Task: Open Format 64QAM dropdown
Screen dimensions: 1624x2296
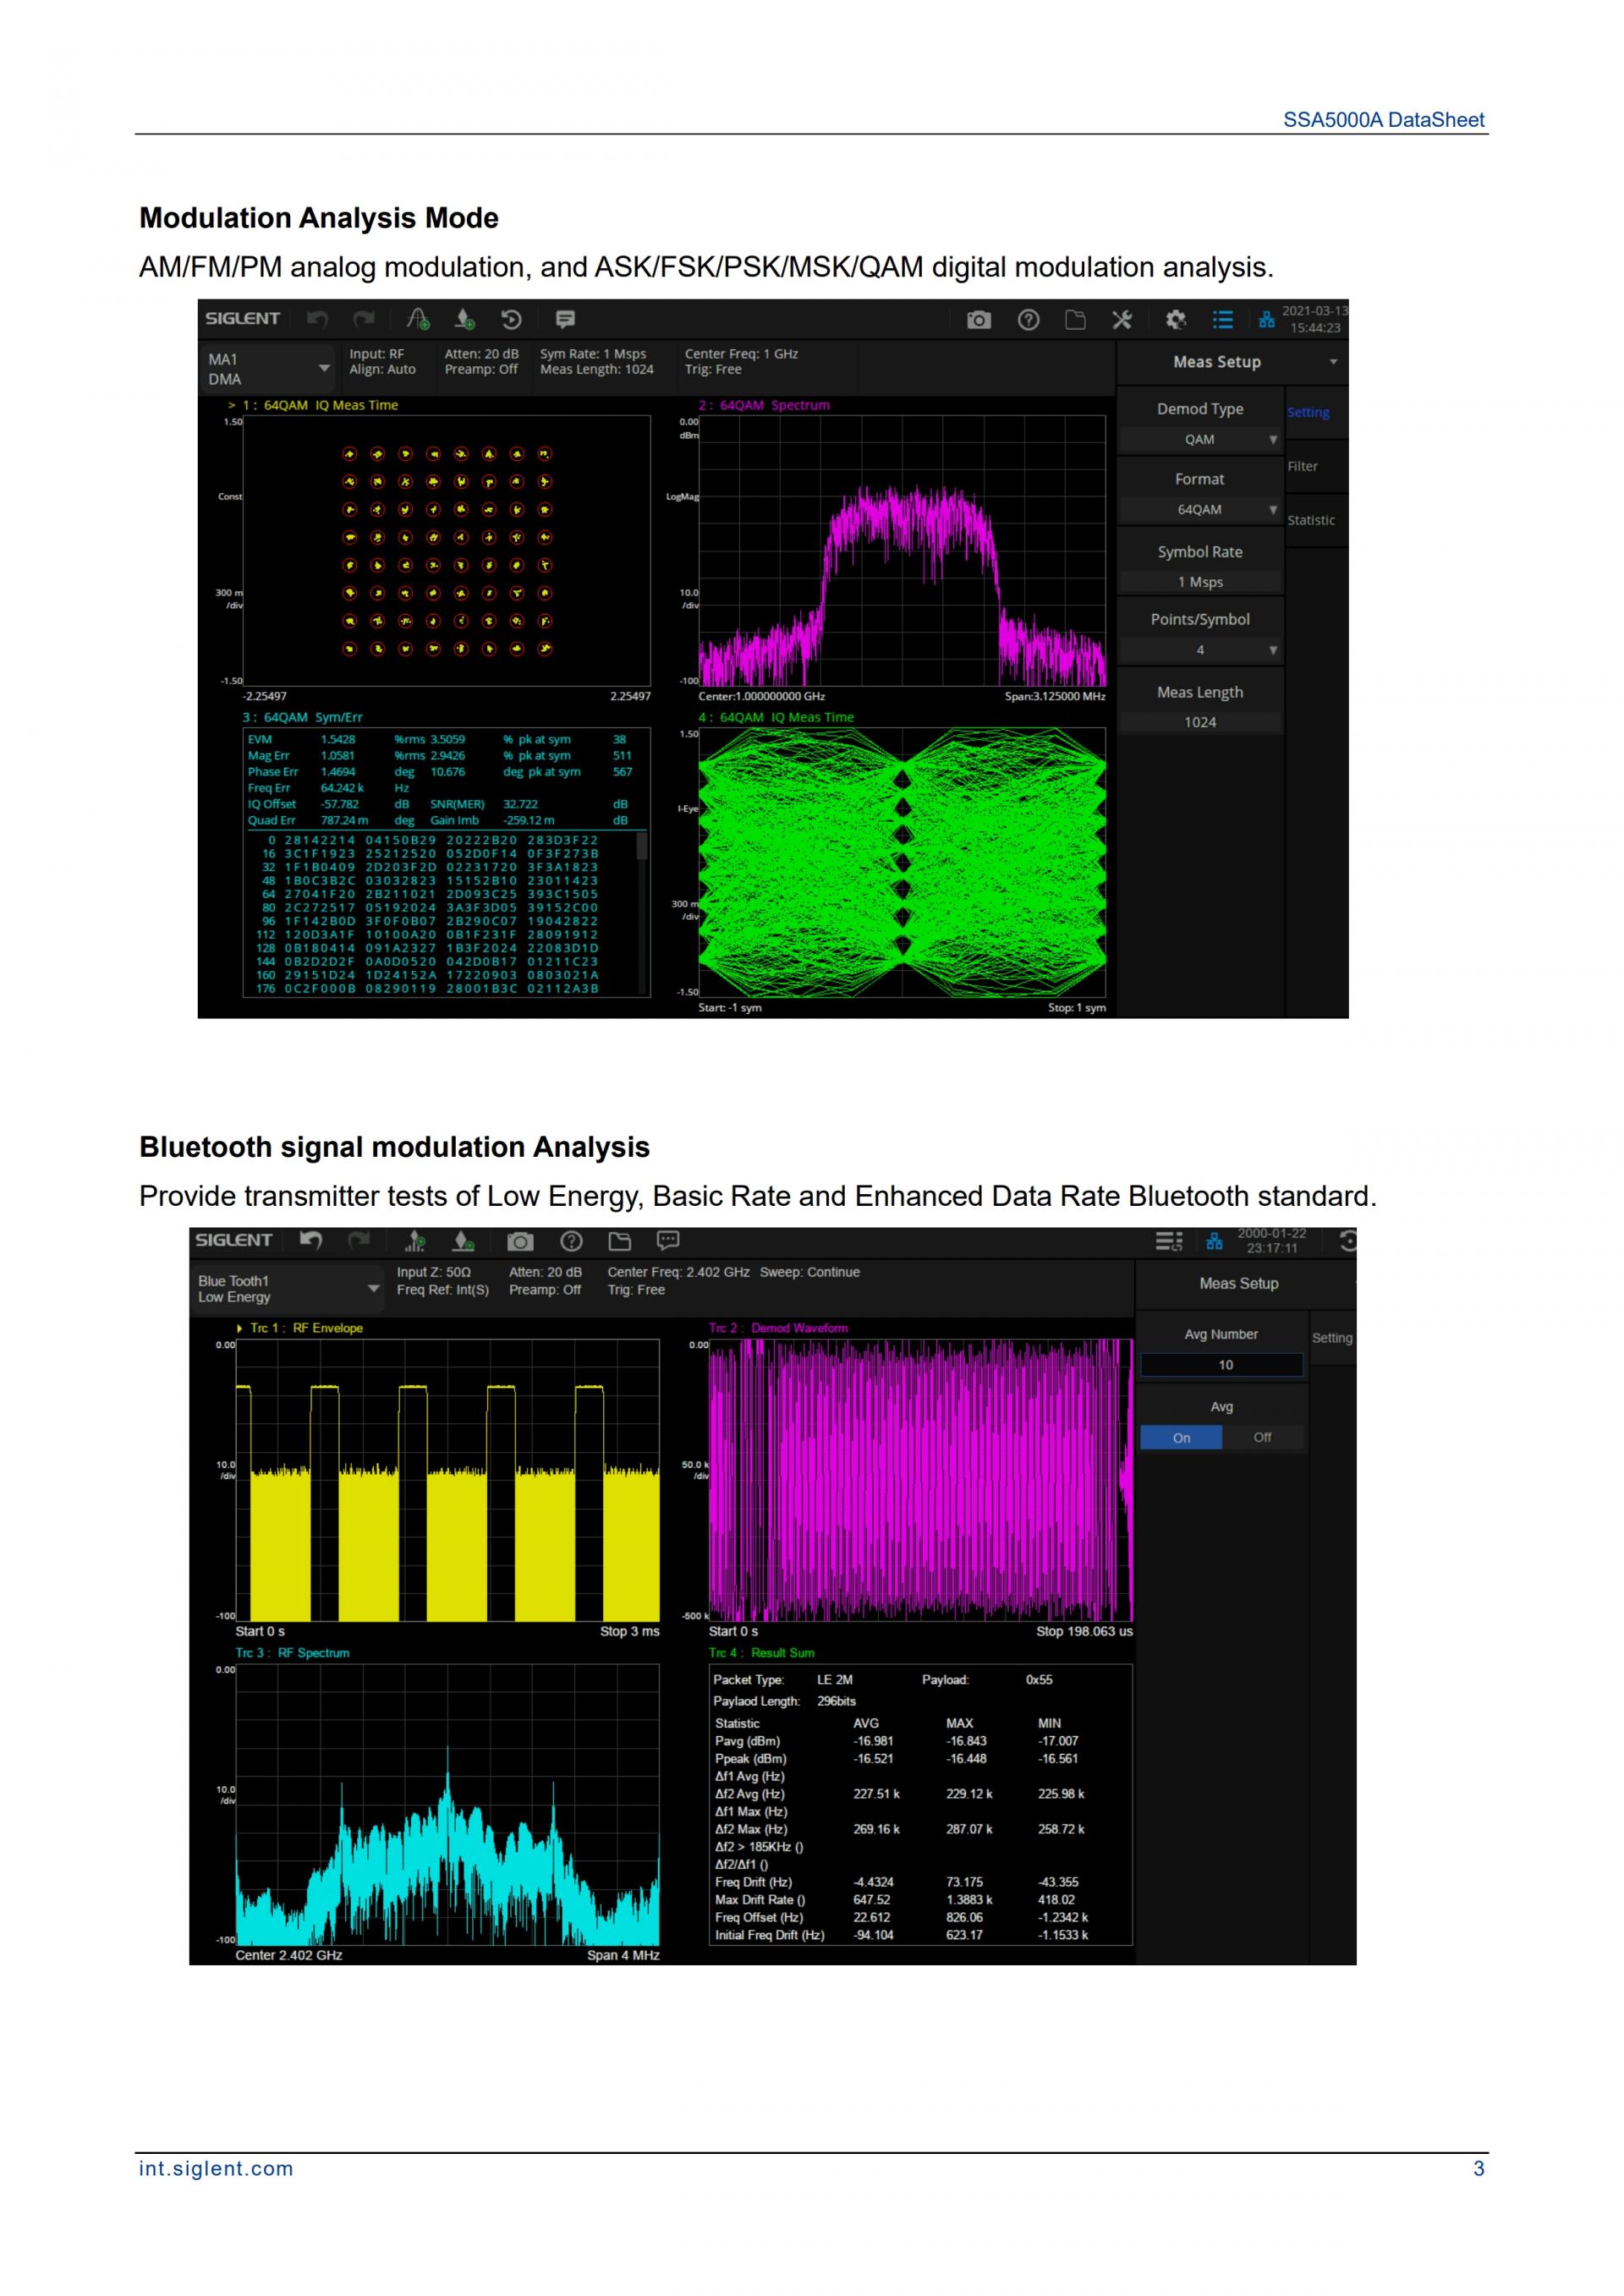Action: (x=1200, y=510)
